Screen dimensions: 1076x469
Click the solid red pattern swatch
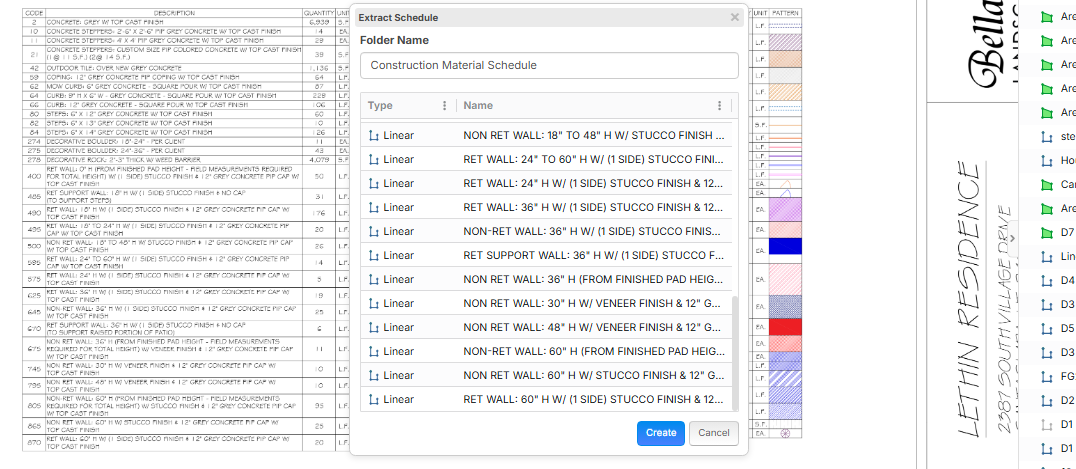(785, 326)
